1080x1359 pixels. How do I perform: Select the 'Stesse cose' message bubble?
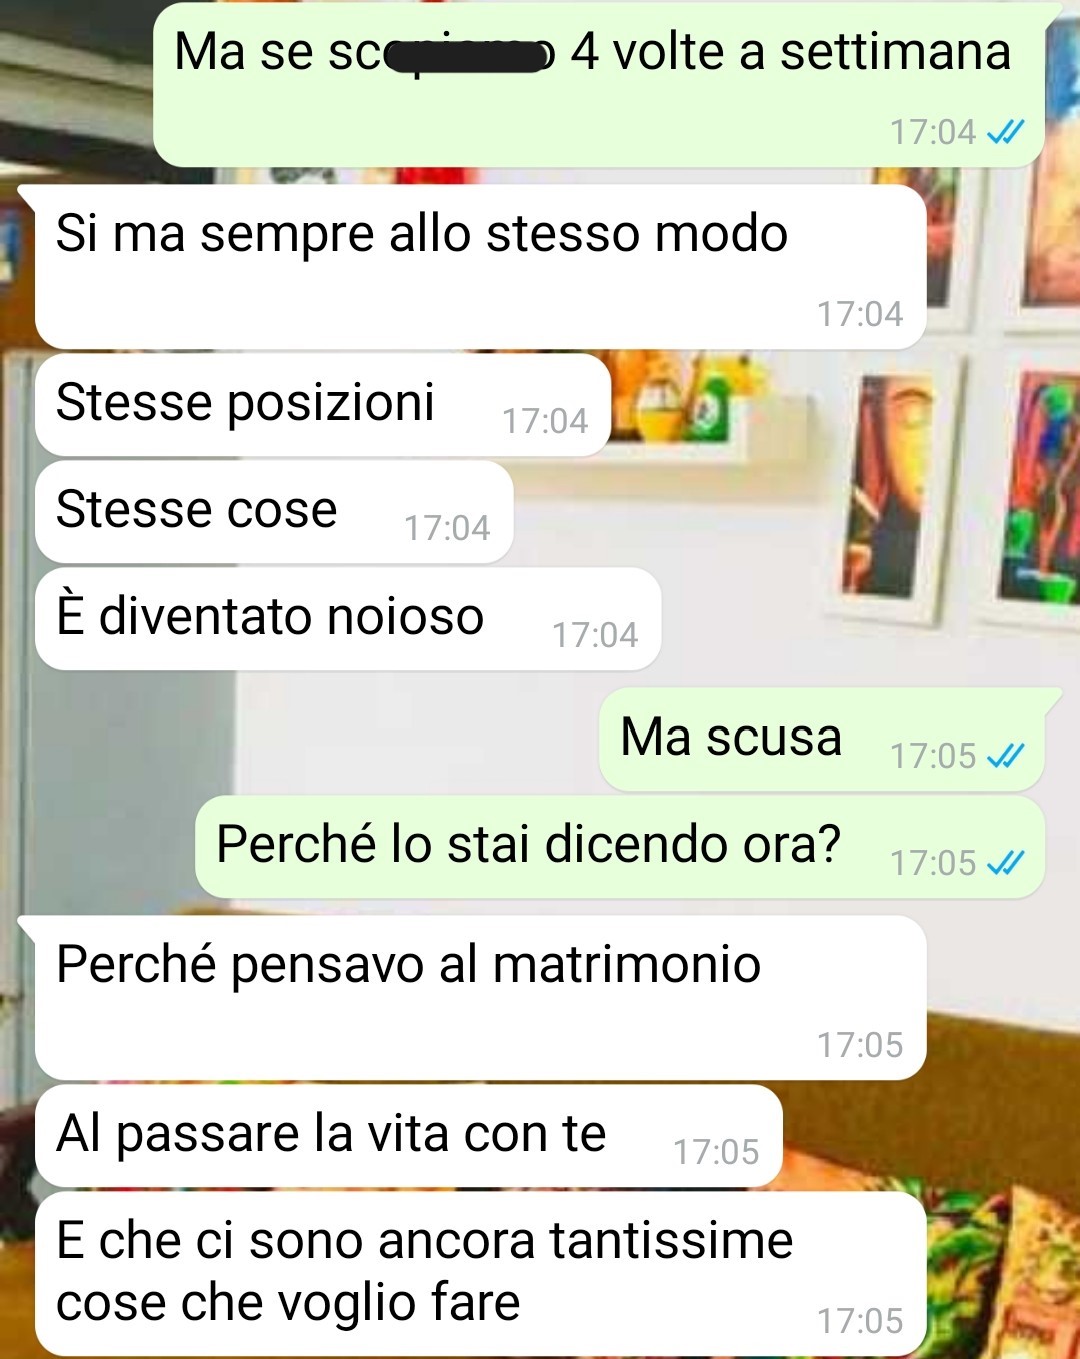point(274,512)
